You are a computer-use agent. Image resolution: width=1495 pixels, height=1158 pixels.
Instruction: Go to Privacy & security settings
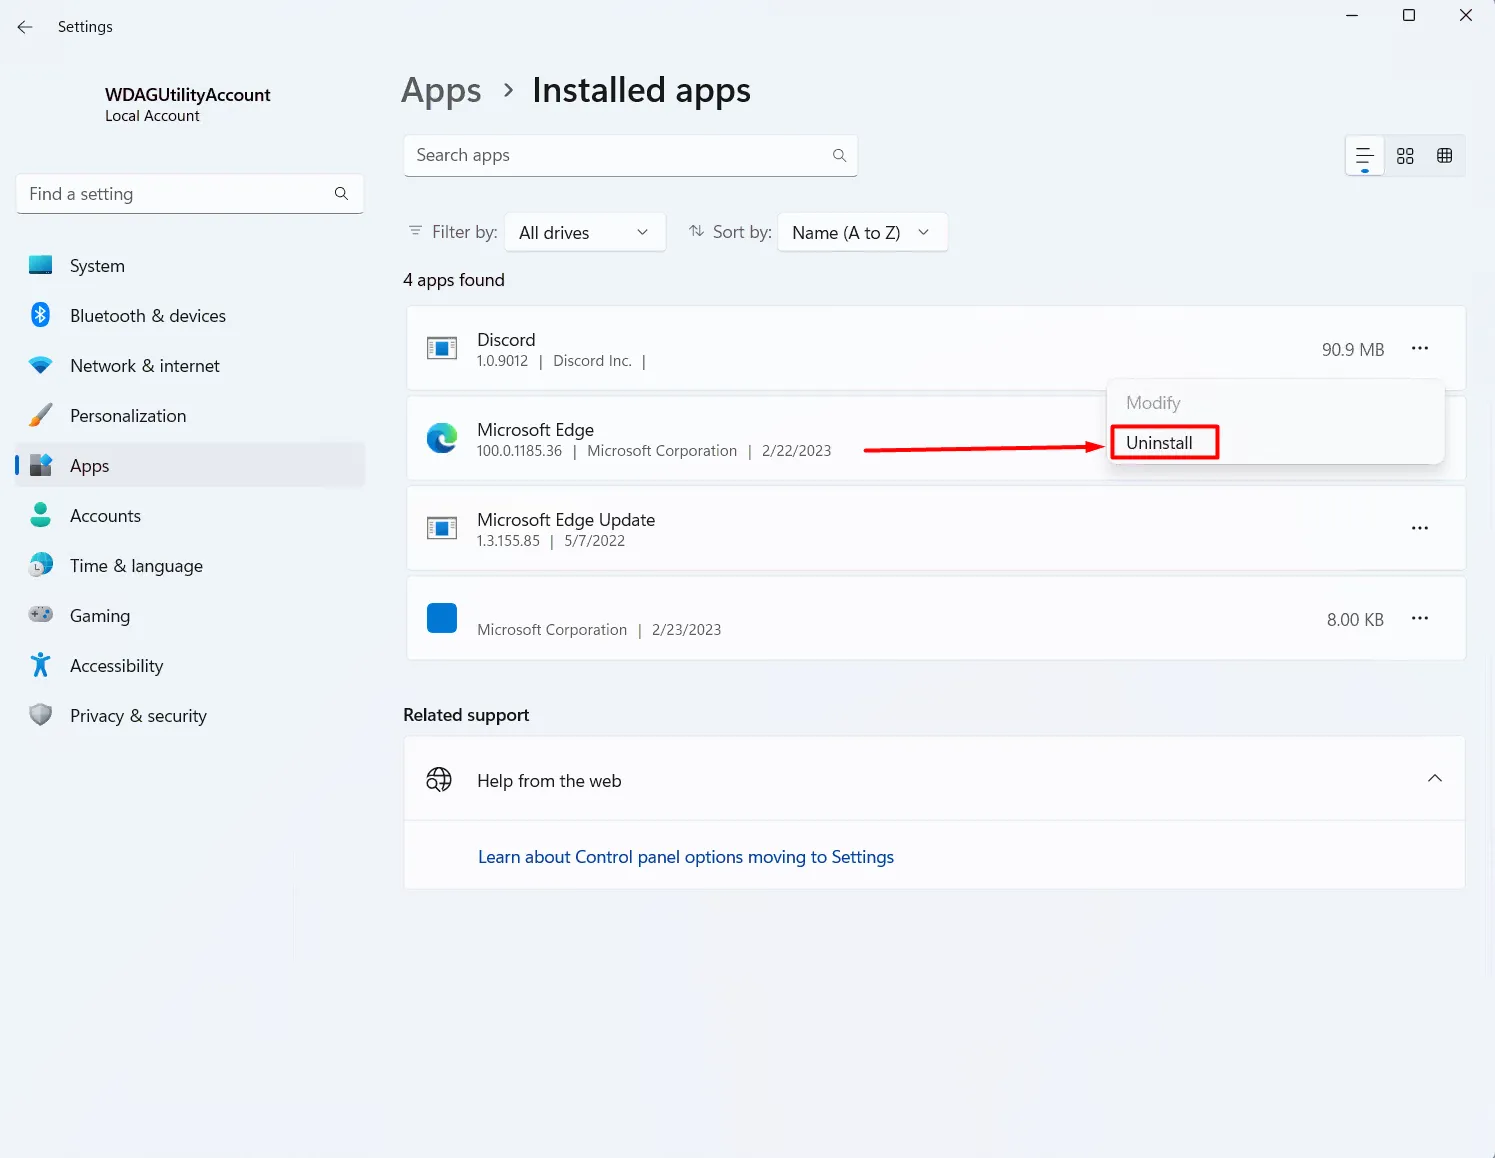pyautogui.click(x=138, y=716)
